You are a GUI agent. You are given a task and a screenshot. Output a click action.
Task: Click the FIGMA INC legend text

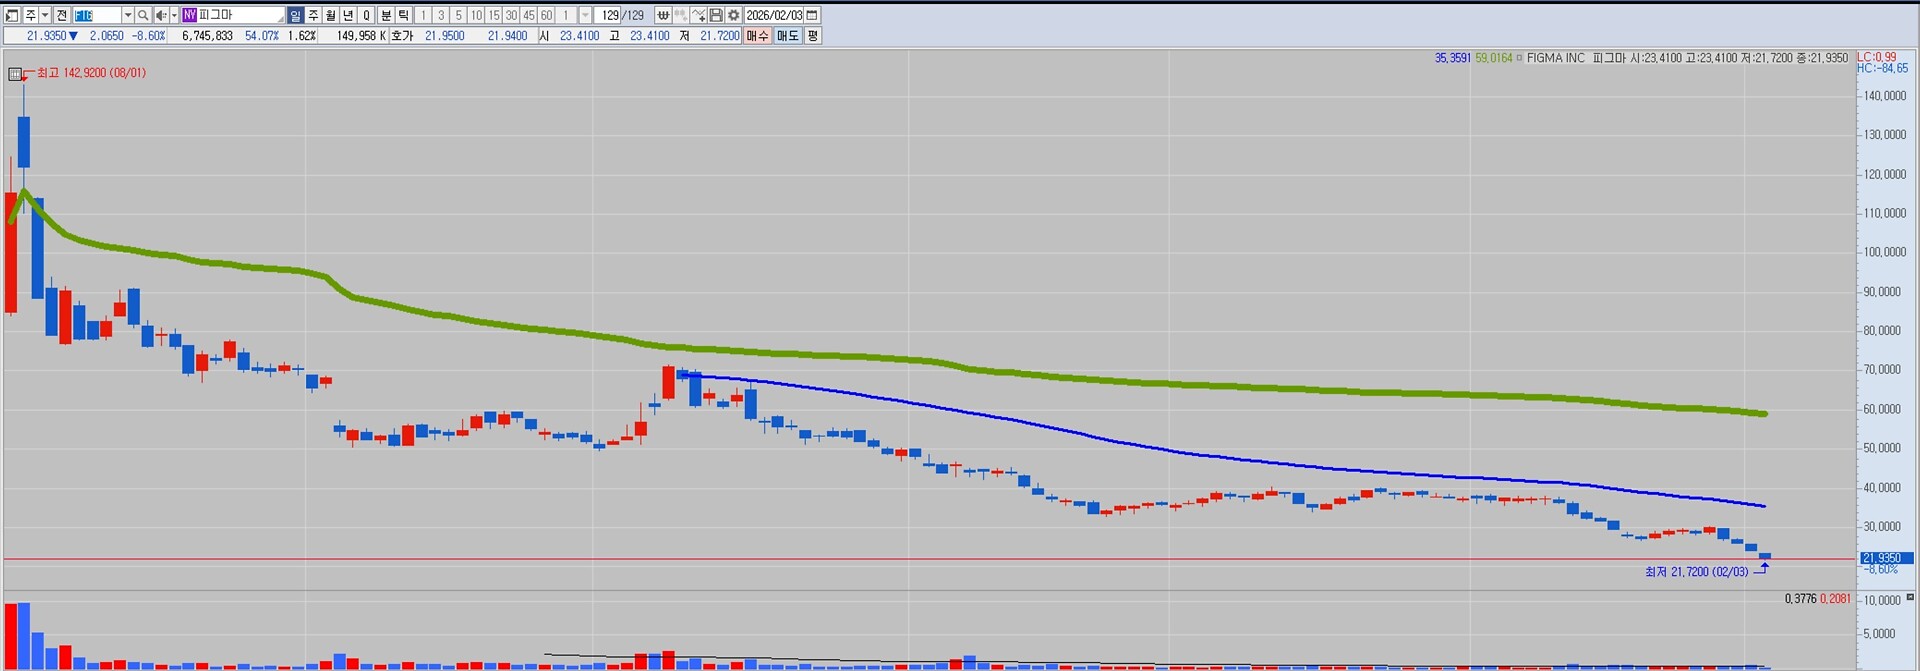pyautogui.click(x=1555, y=58)
